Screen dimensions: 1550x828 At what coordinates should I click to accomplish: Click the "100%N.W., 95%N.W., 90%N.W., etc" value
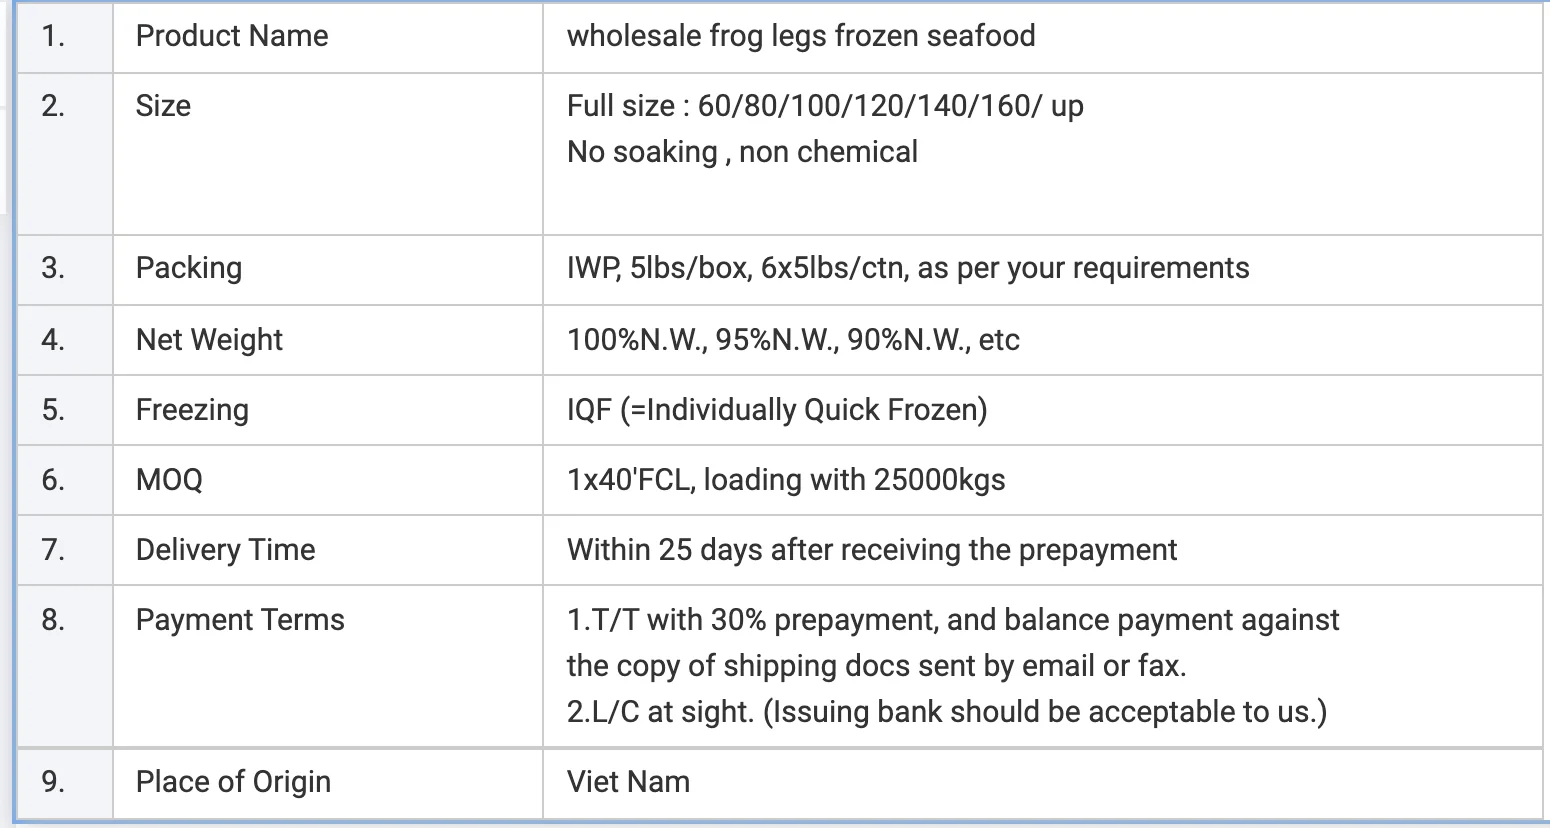(x=792, y=340)
